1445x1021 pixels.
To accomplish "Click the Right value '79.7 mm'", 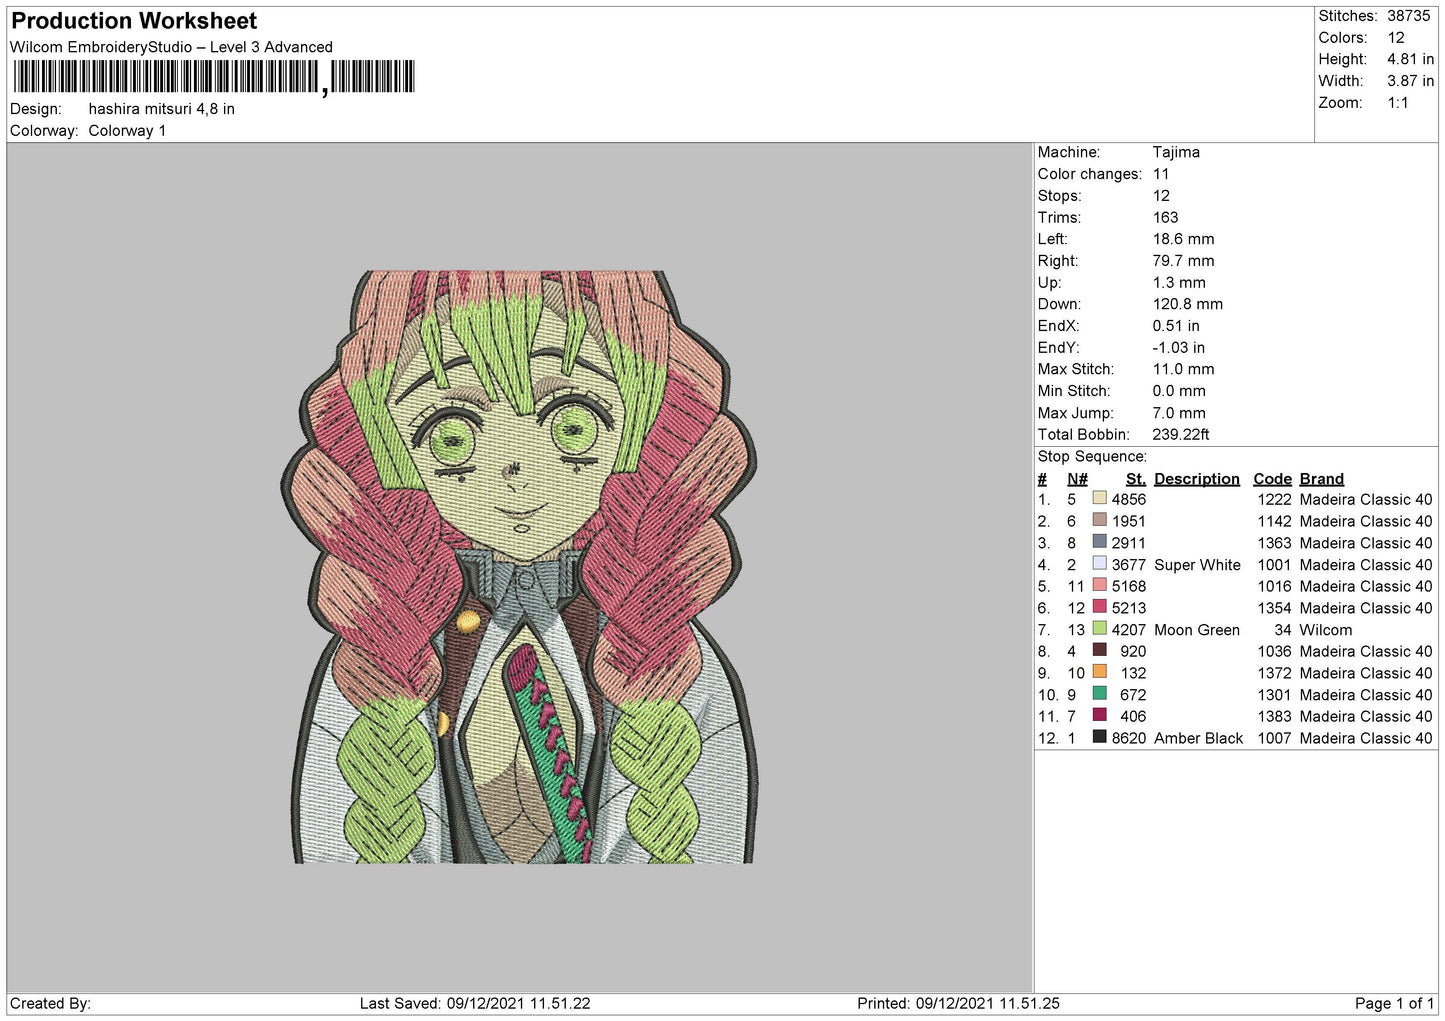I will [x=1184, y=261].
